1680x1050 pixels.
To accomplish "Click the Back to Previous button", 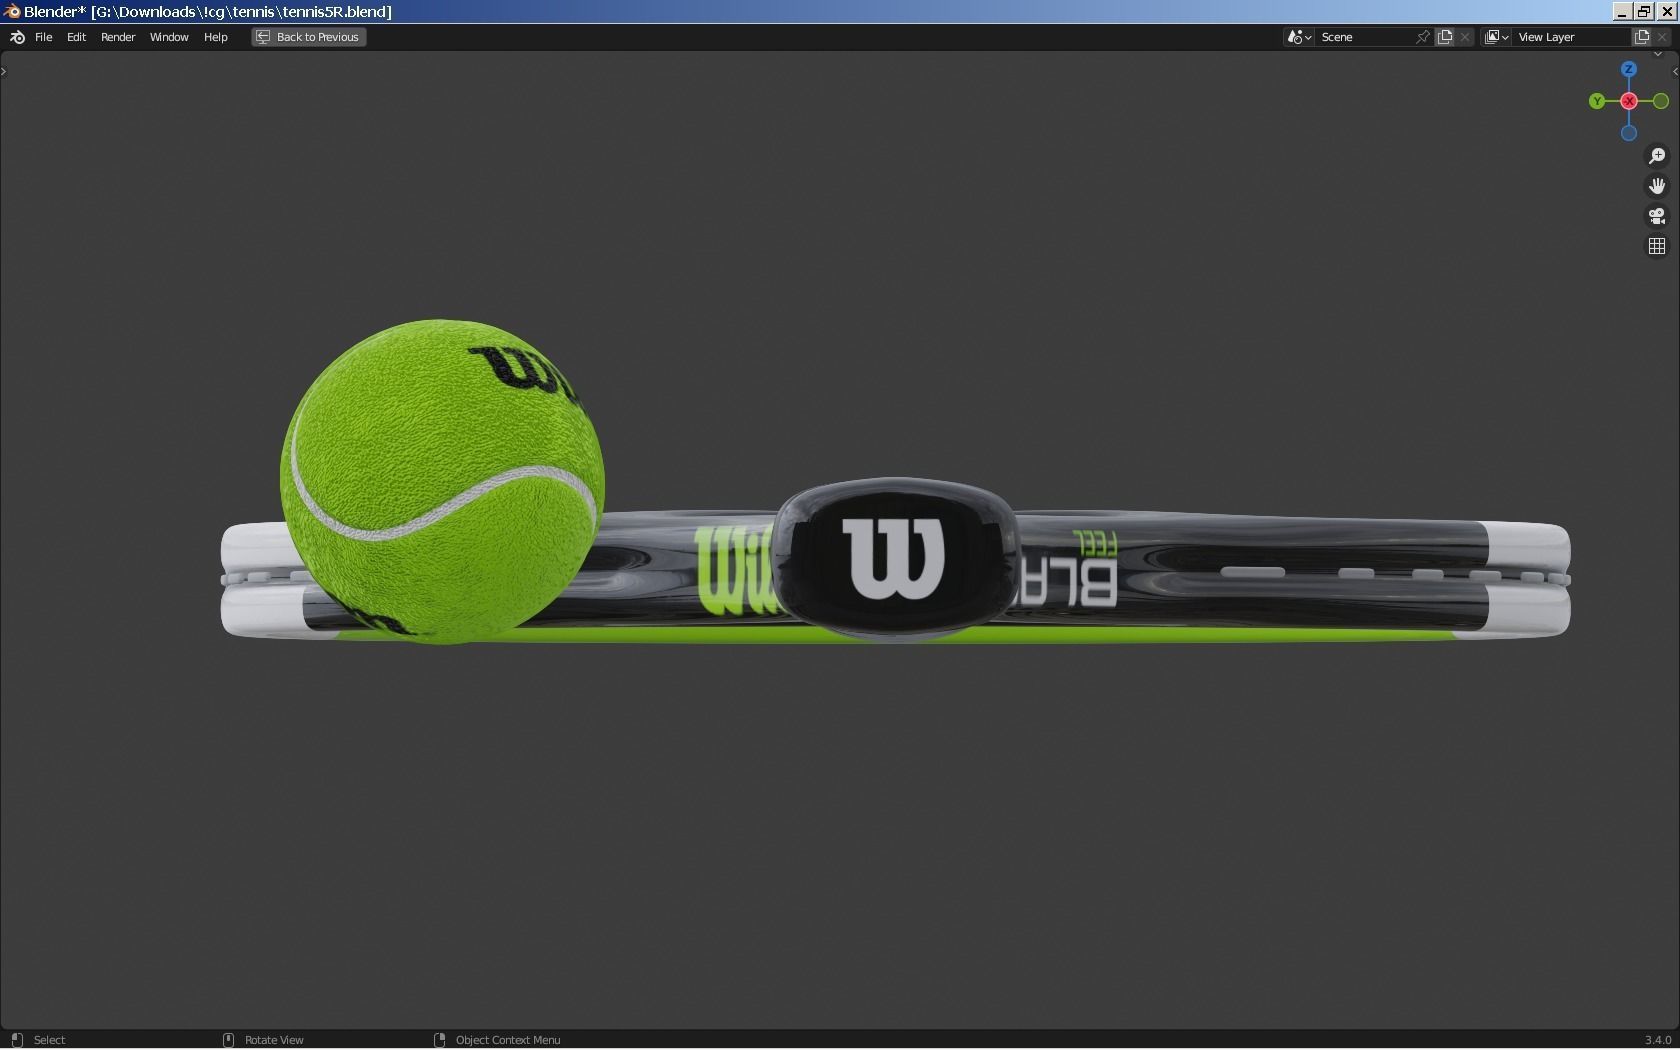I will (x=309, y=37).
